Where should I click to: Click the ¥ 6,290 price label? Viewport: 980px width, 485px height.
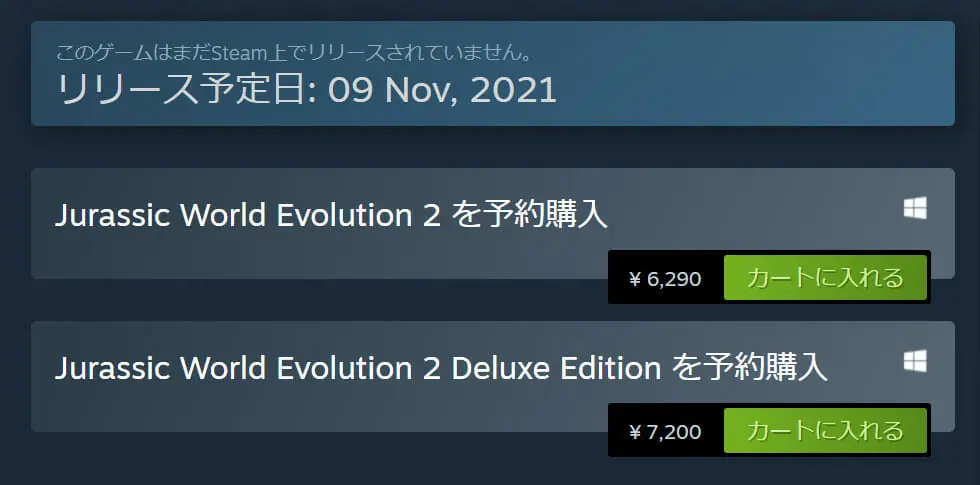click(665, 279)
